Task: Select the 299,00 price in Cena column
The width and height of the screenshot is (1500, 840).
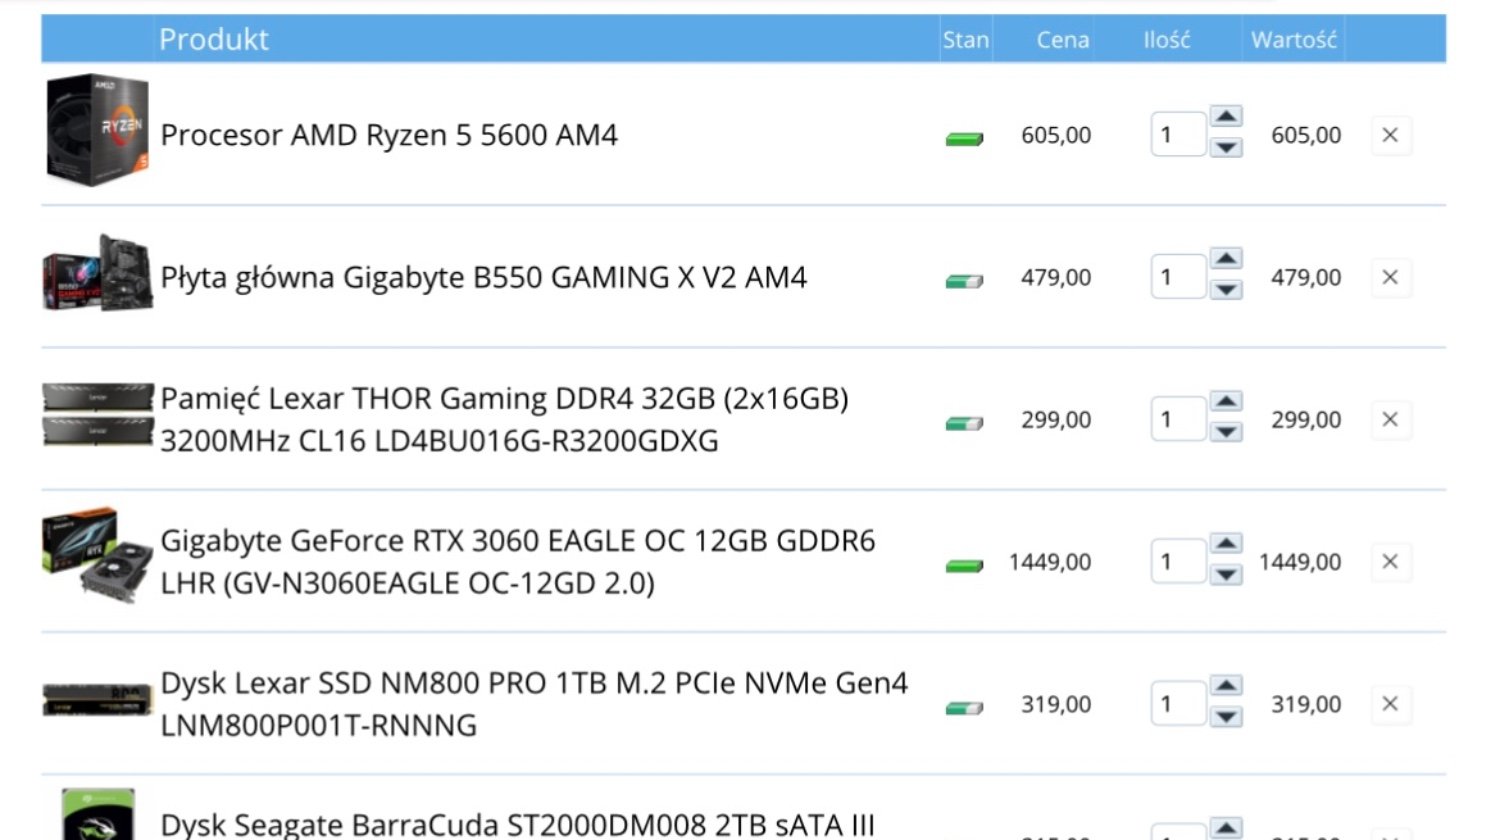Action: point(1056,419)
